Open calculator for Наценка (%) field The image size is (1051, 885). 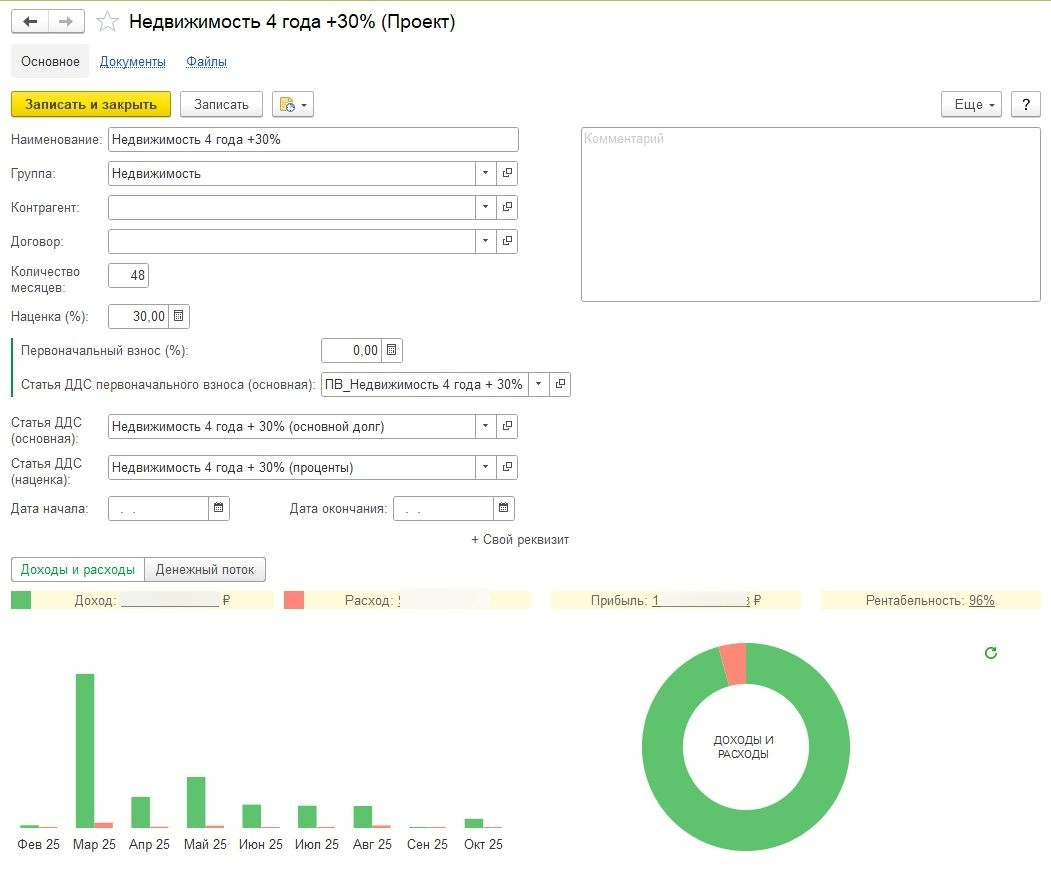point(179,317)
